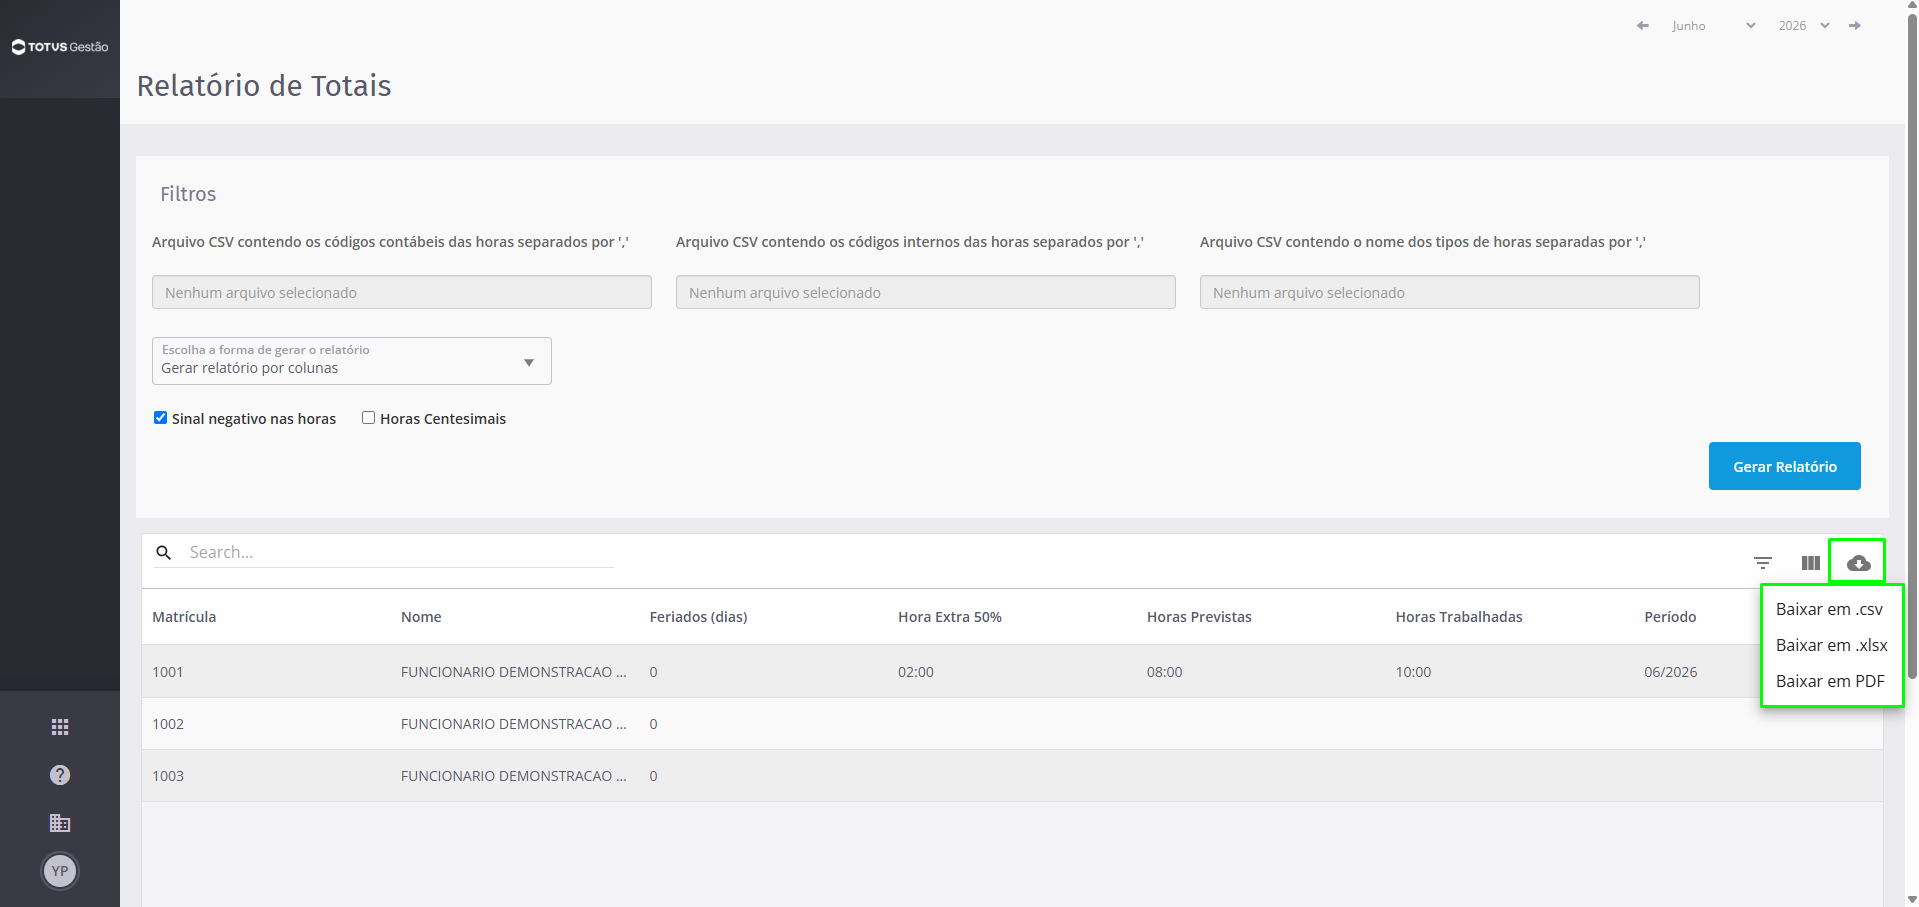The height and width of the screenshot is (907, 1919).
Task: Choose file for códigos contábeis CSV
Action: tap(402, 292)
